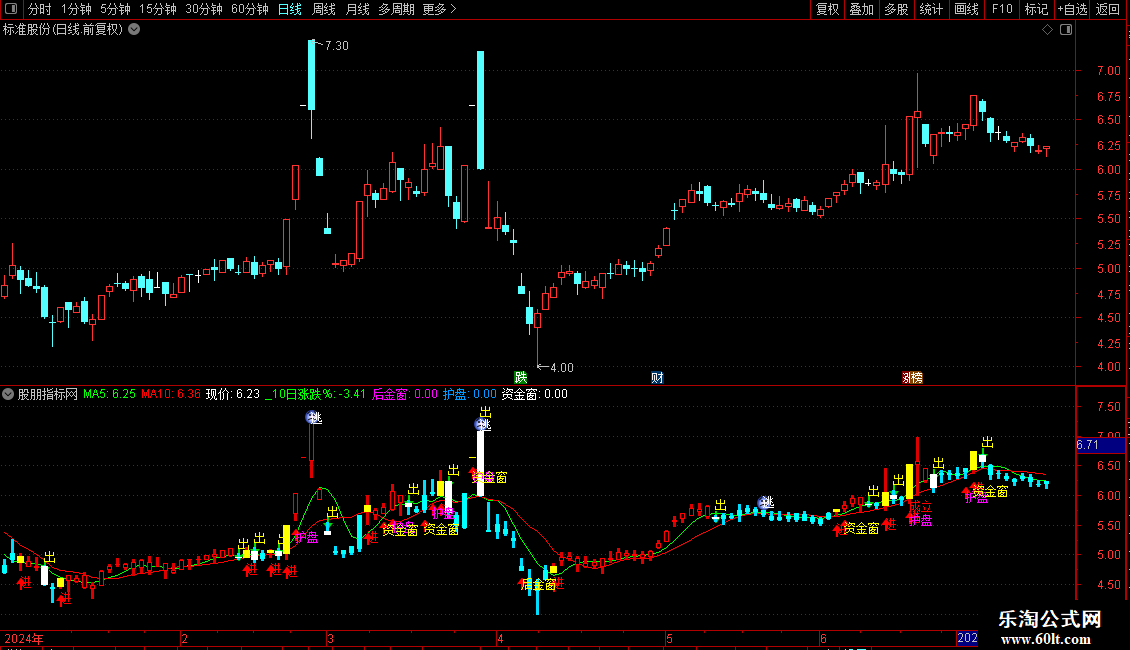Image resolution: width=1130 pixels, height=650 pixels.
Task: Click the 7.30 high price label
Action: [x=337, y=46]
